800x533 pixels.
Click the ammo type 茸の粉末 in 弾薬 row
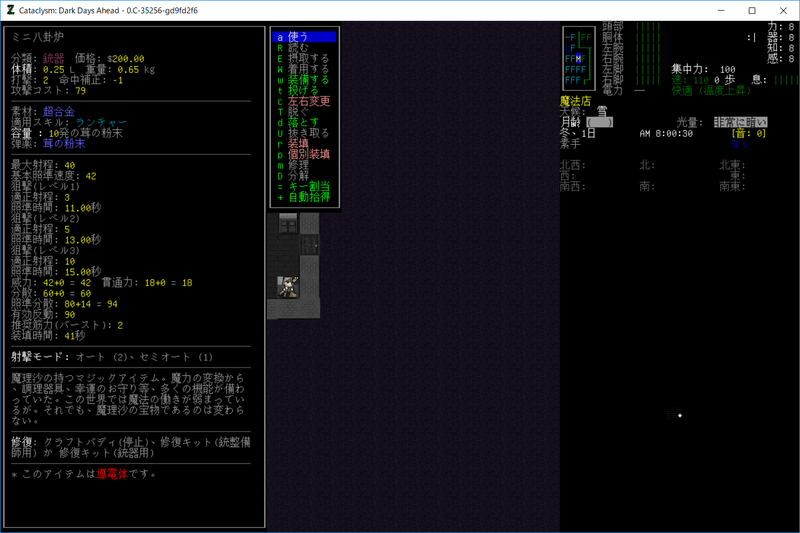pyautogui.click(x=64, y=144)
